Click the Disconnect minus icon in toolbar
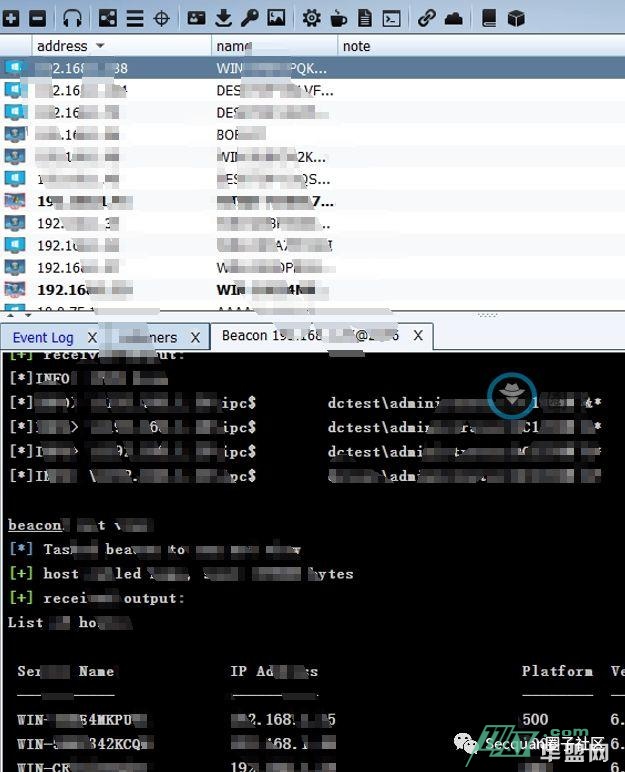The height and width of the screenshot is (772, 625). click(37, 18)
